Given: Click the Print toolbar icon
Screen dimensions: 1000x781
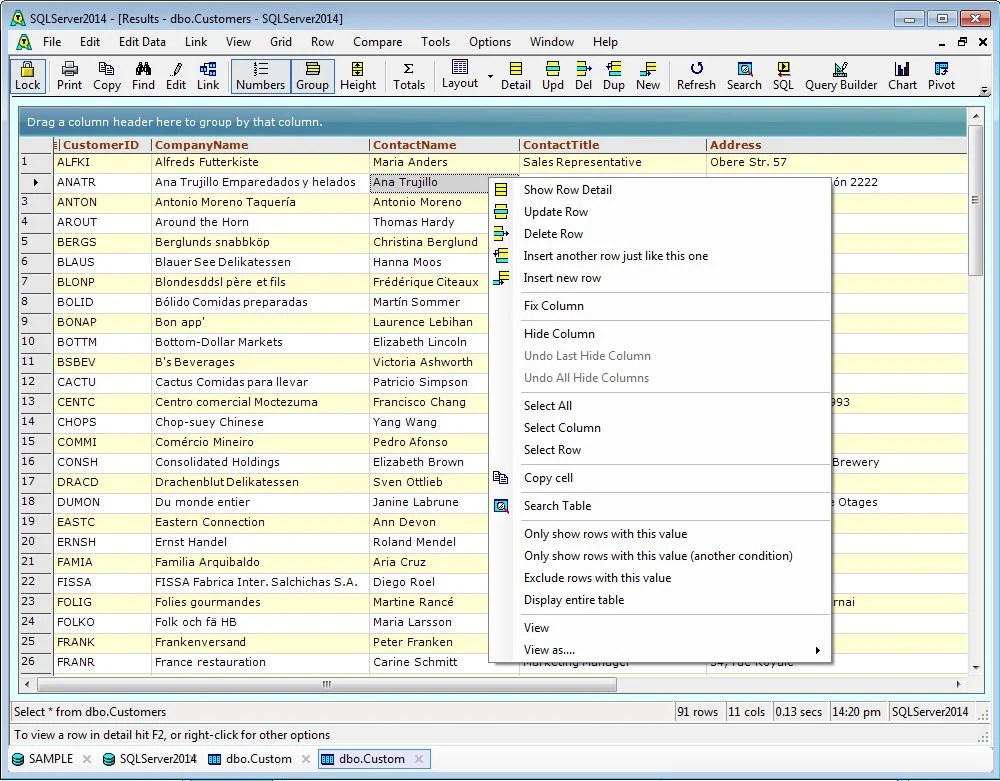Looking at the screenshot, I should (x=69, y=76).
